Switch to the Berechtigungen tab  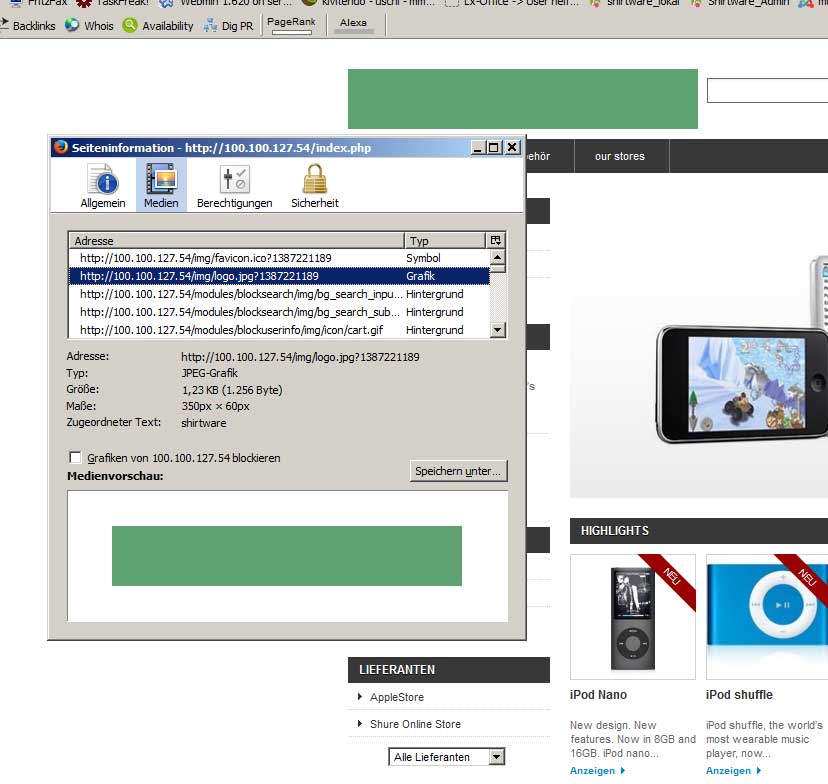(234, 186)
